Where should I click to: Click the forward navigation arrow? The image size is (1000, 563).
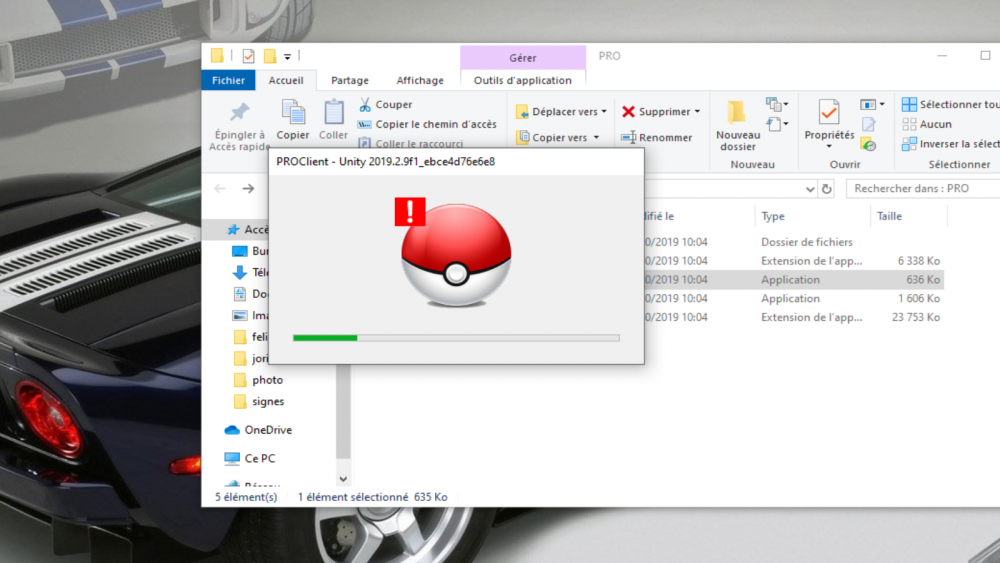coord(248,188)
